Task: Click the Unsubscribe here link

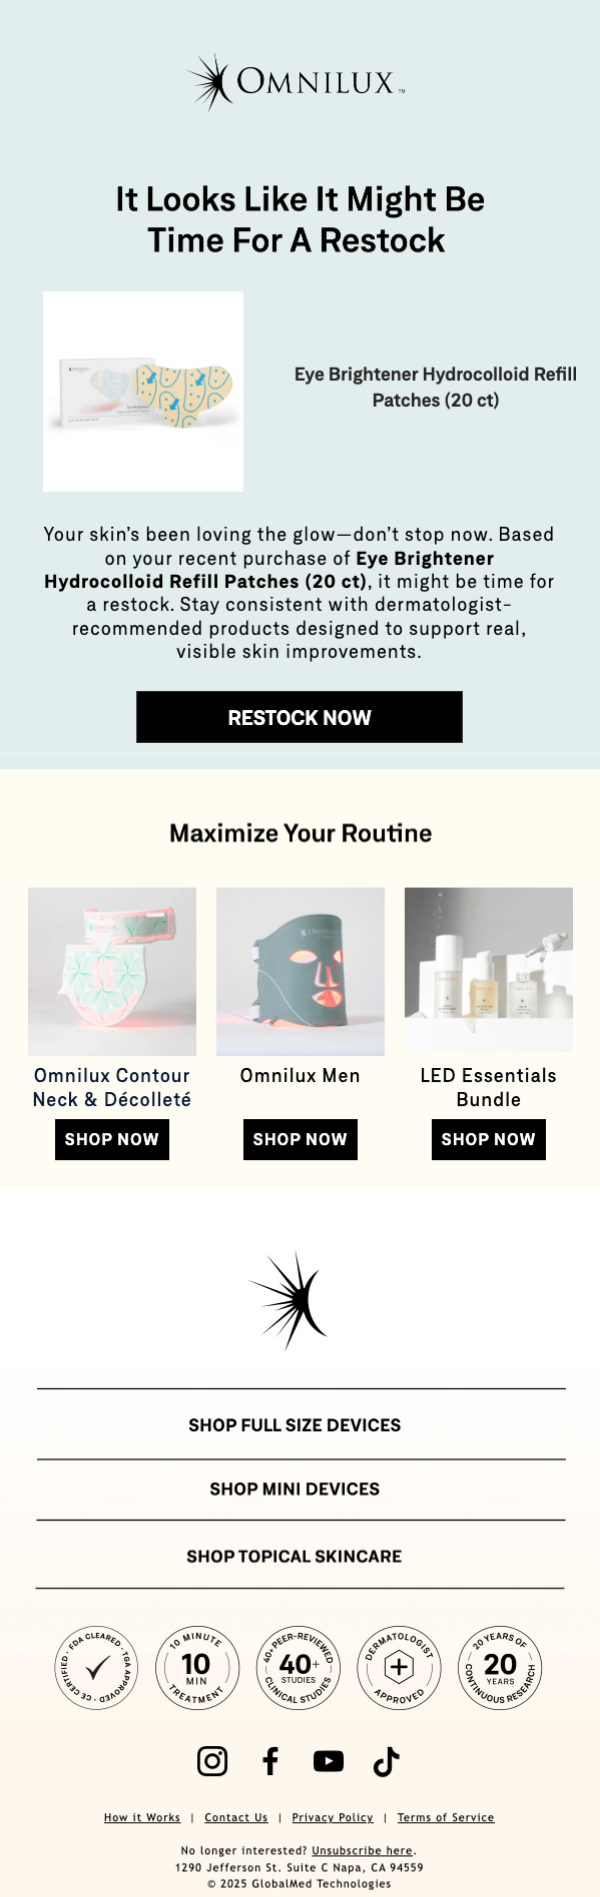Action: click(362, 1850)
